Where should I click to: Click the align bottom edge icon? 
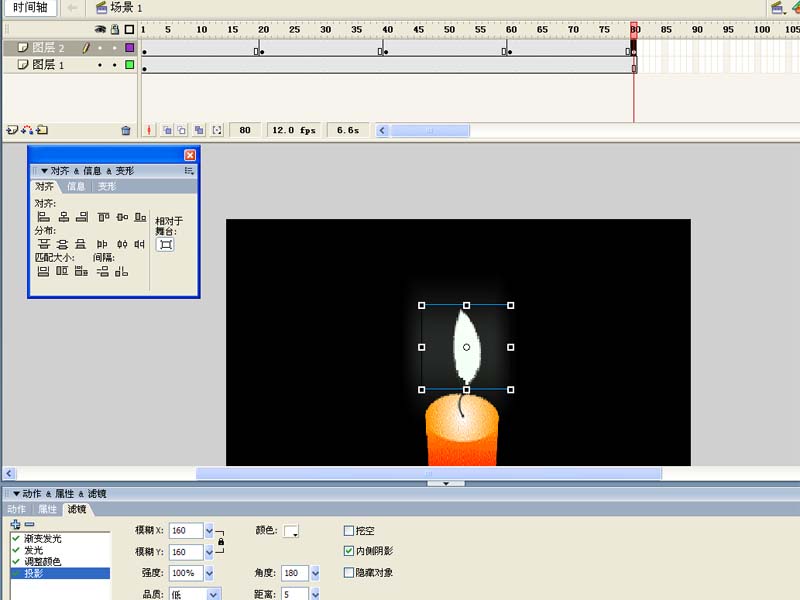click(140, 217)
